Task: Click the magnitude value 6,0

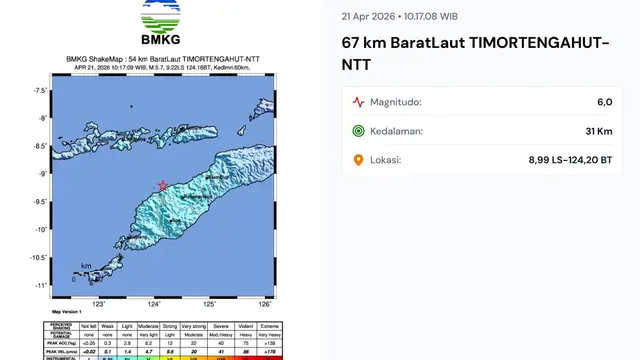Action: [604, 102]
